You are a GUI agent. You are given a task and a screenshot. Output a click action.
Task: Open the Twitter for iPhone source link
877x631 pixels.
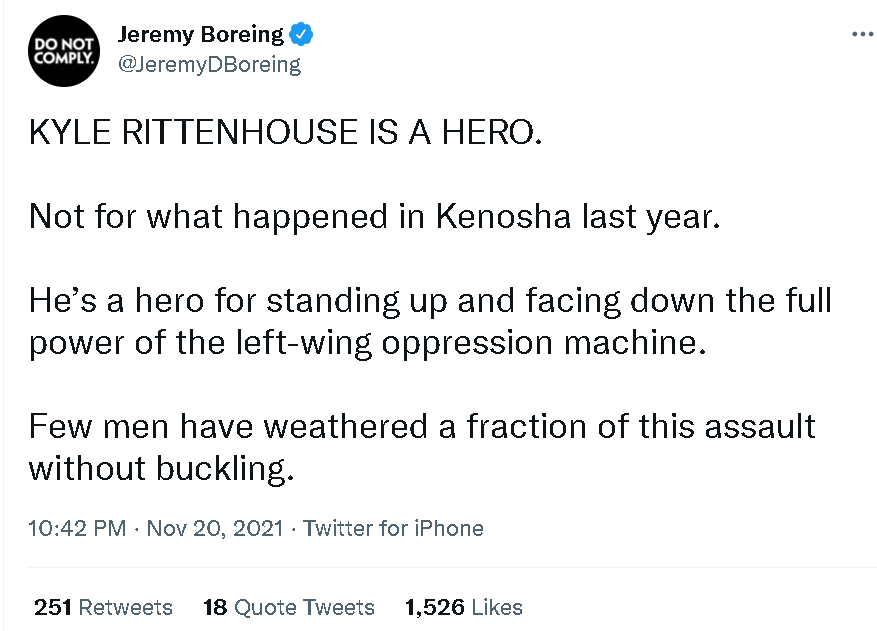(393, 528)
